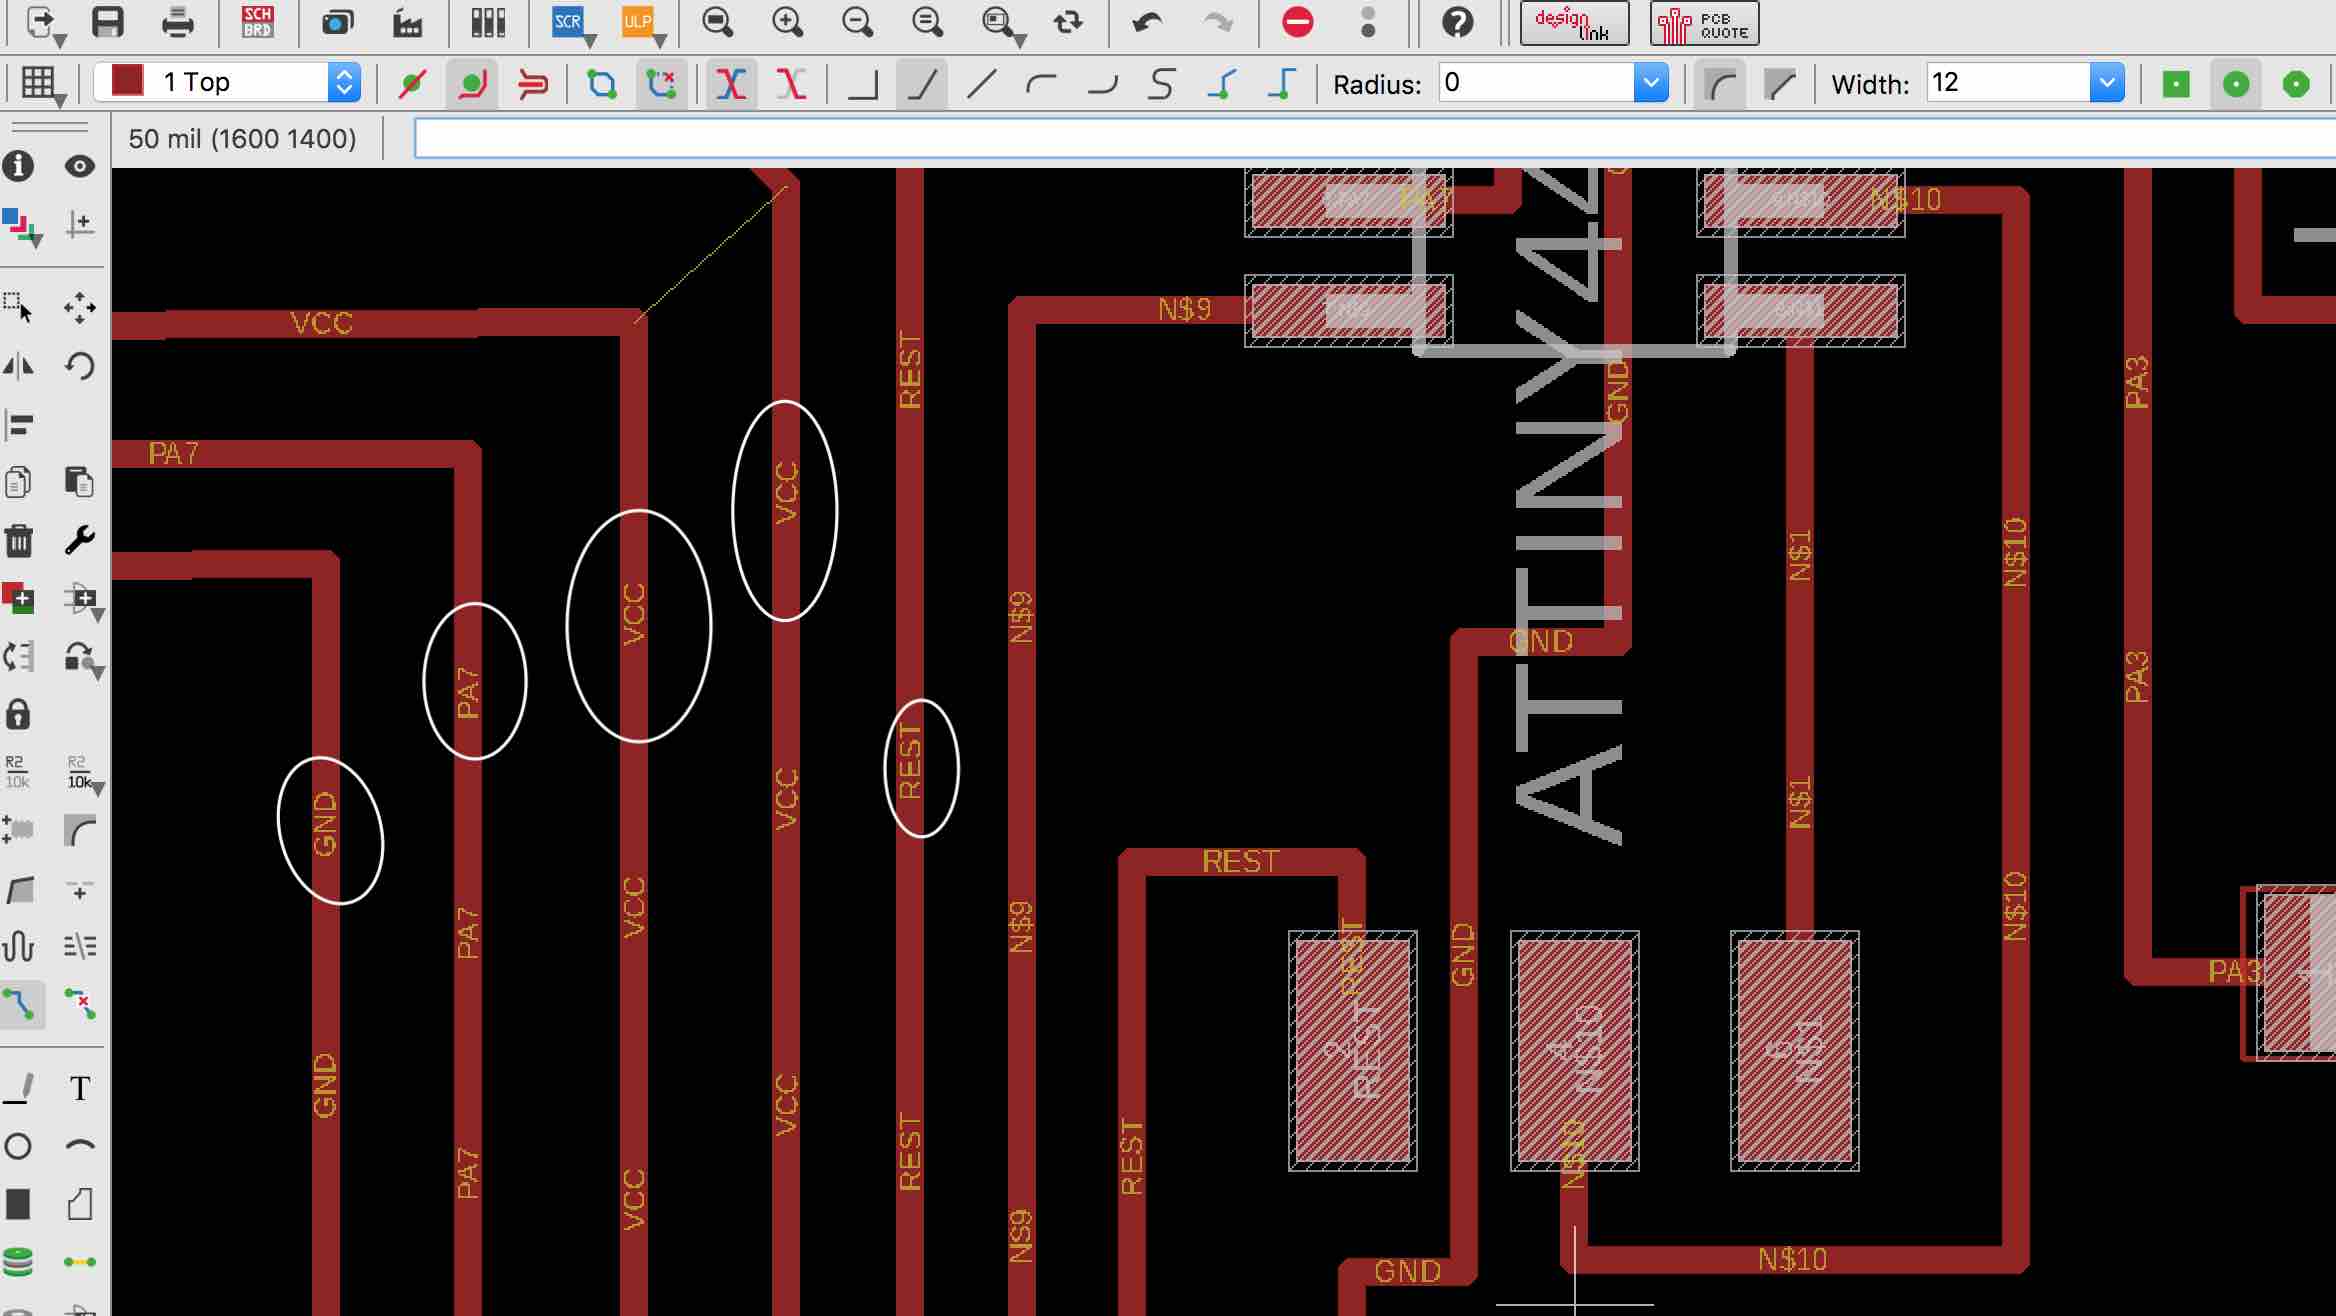Open the Design Link button
The height and width of the screenshot is (1316, 2336).
pyautogui.click(x=1574, y=23)
